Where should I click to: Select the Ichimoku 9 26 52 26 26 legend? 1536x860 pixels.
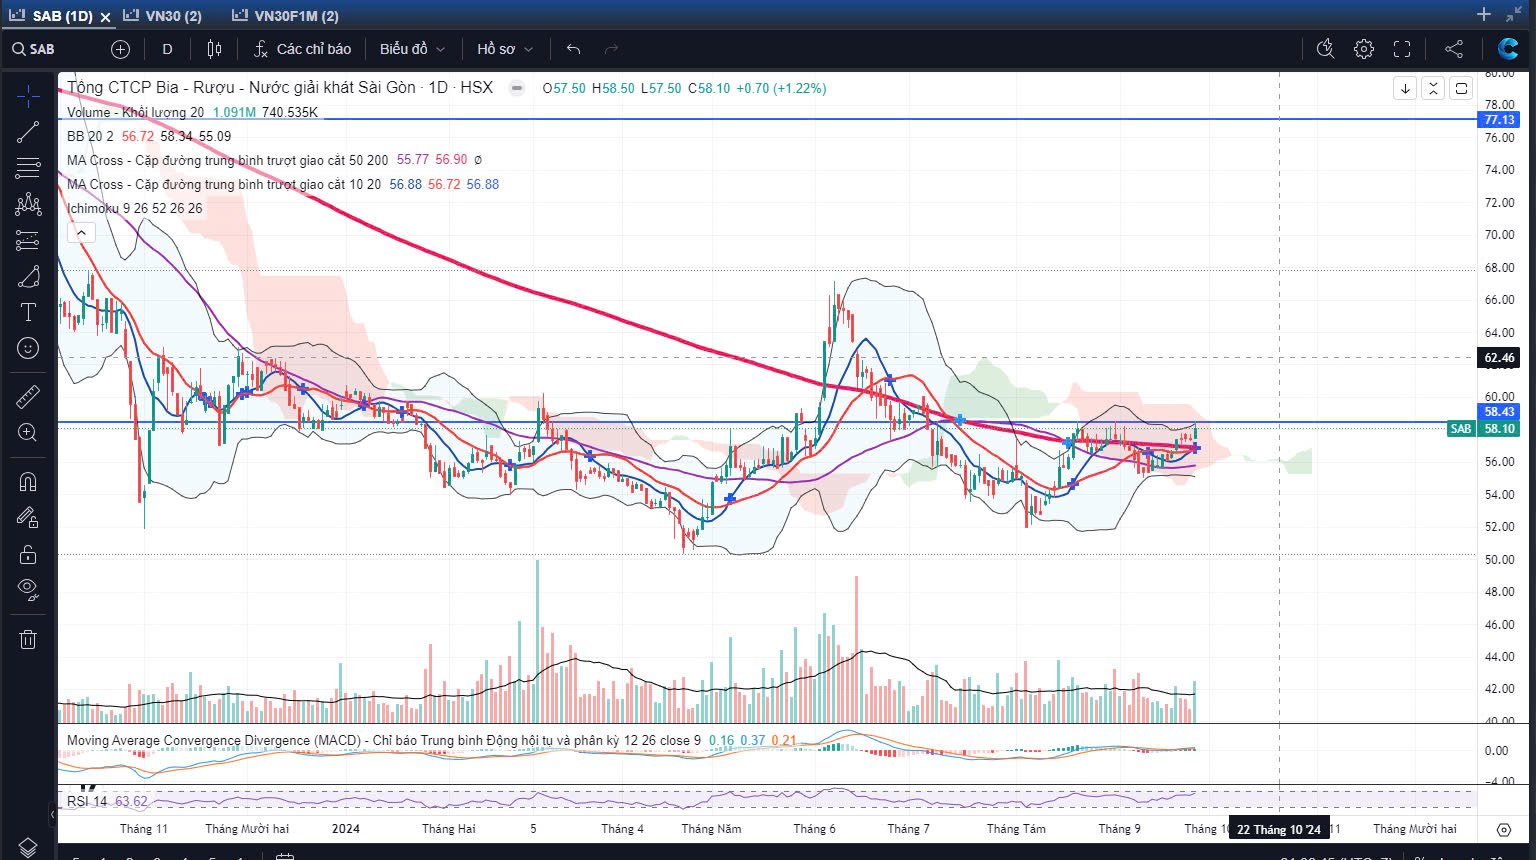(134, 208)
